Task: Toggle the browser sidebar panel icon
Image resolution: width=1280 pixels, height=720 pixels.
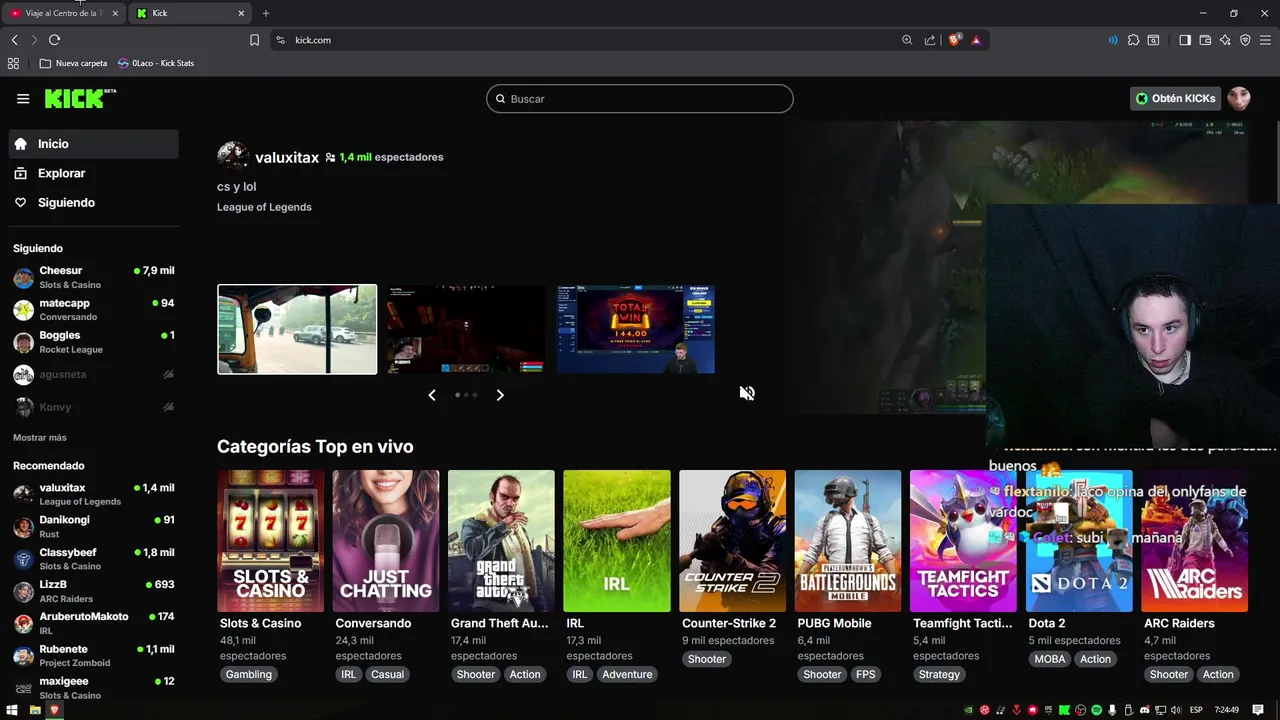Action: tap(1185, 40)
